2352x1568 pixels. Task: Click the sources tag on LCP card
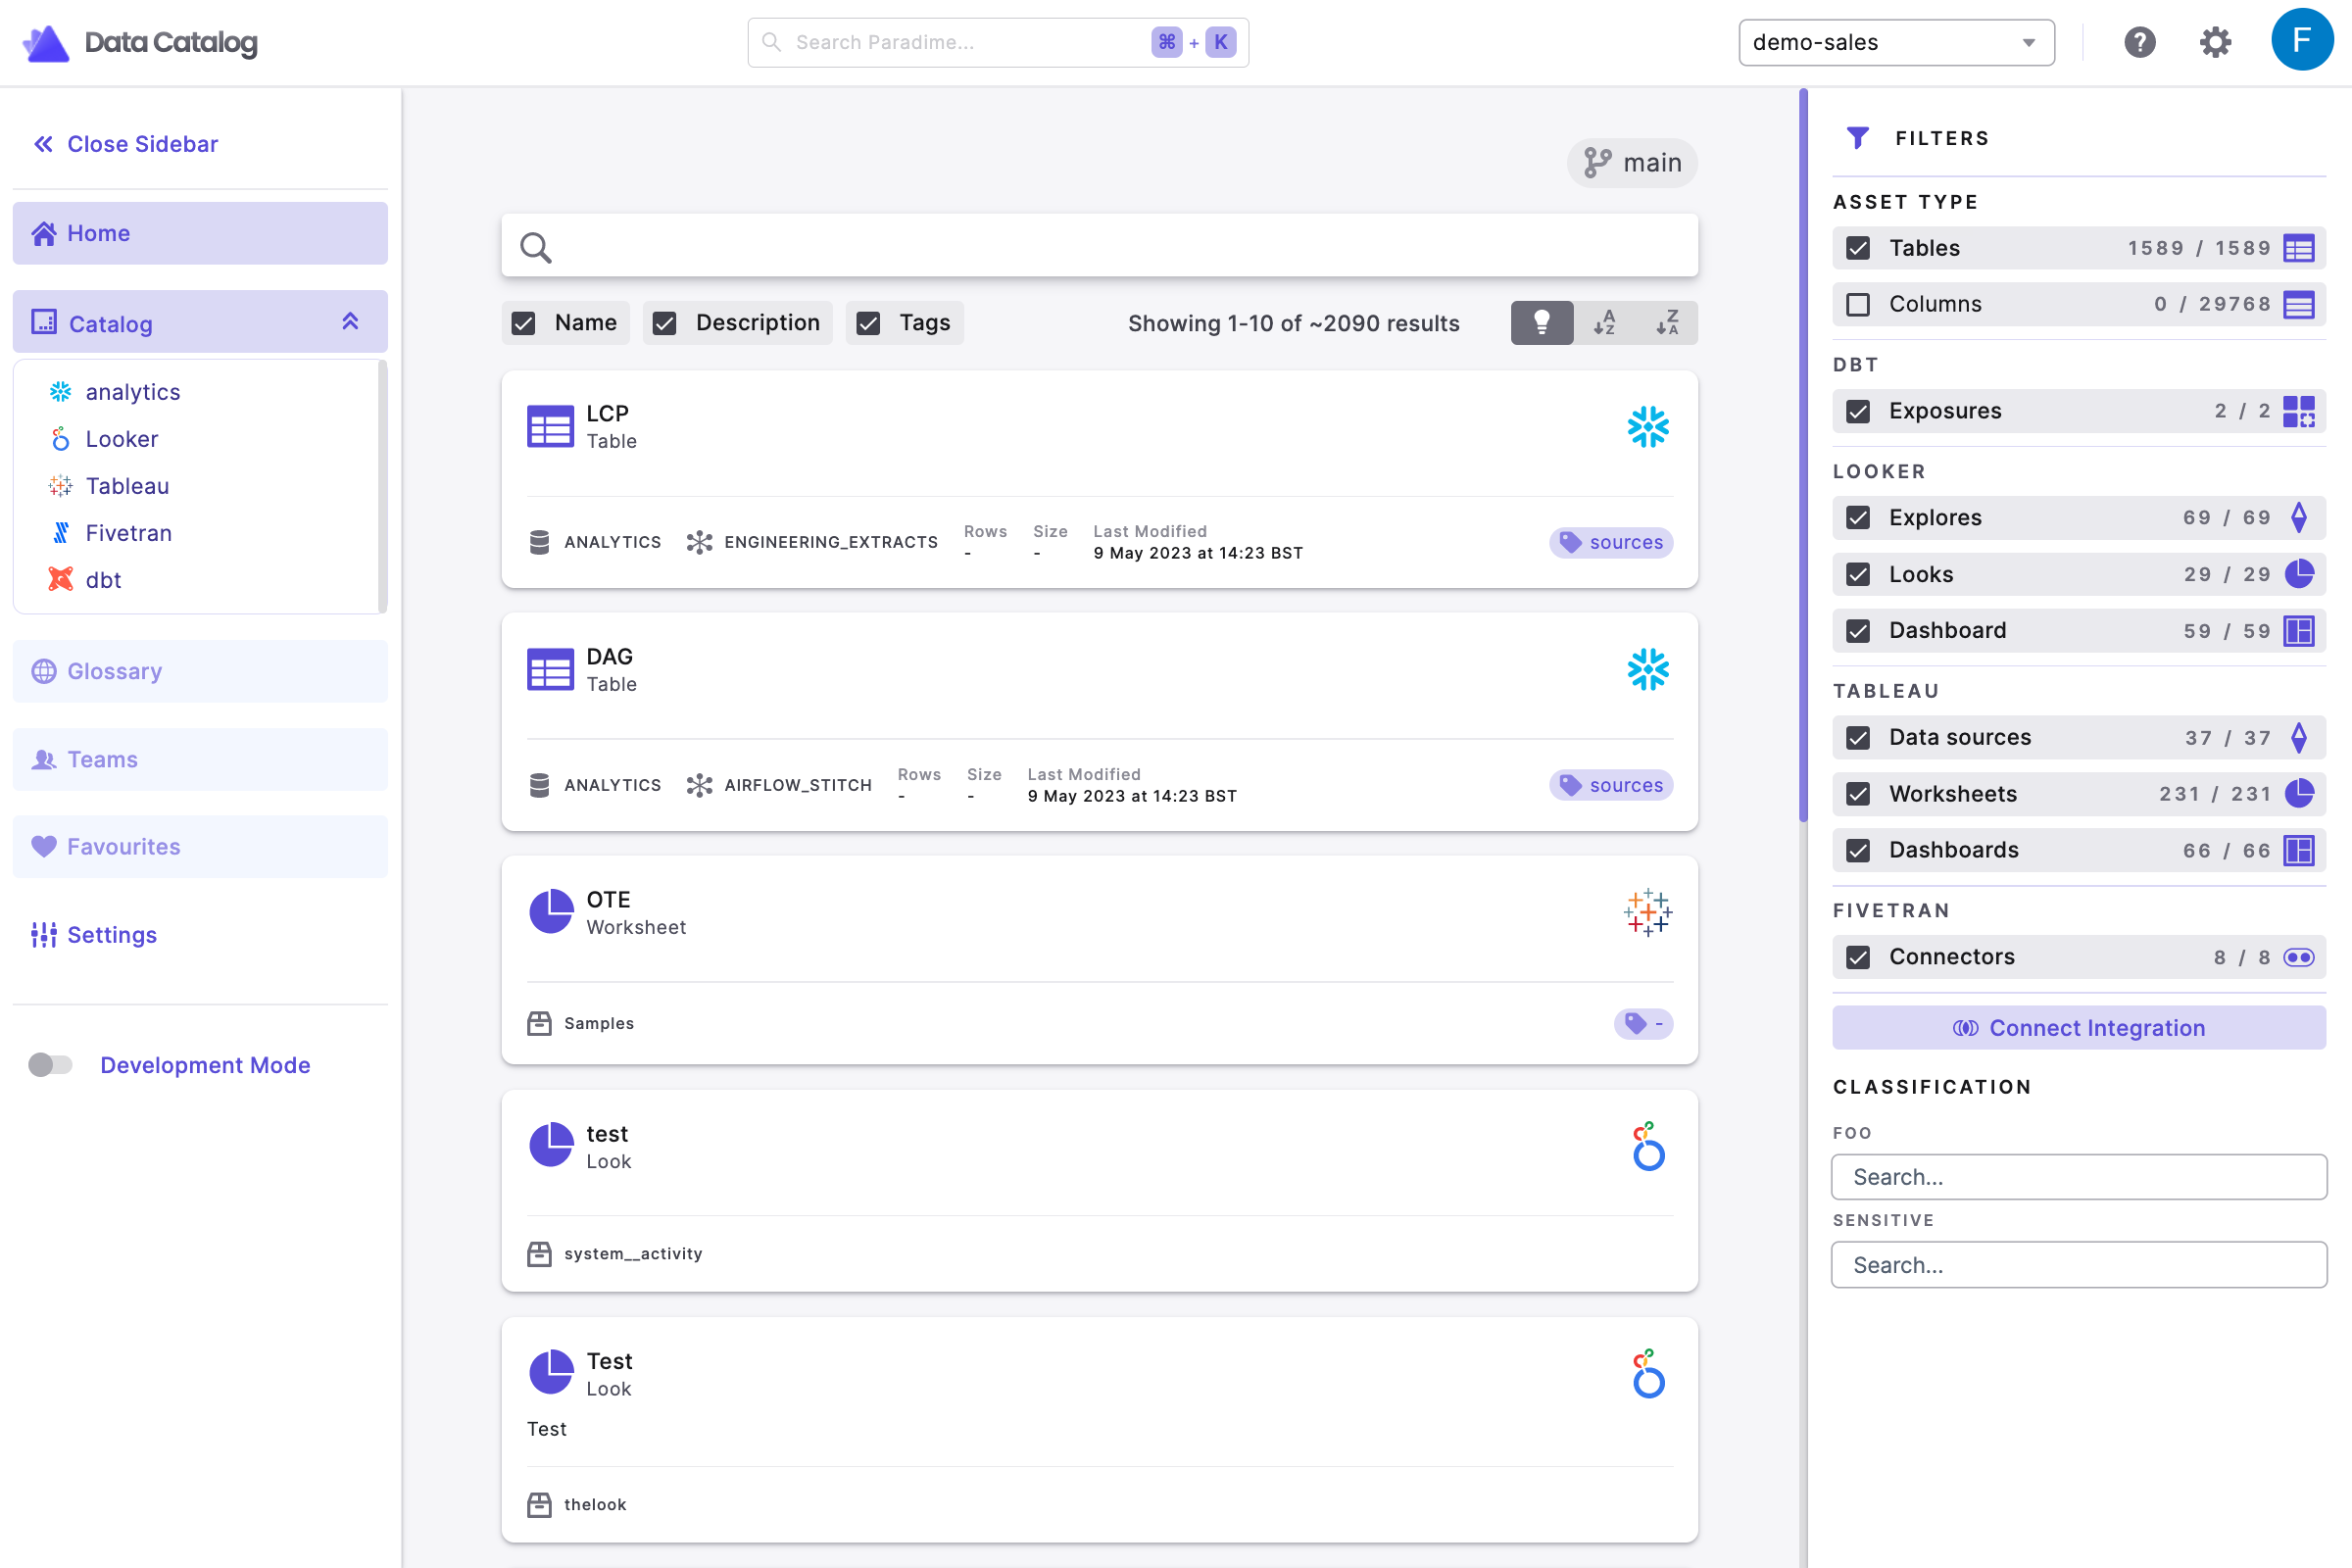[1611, 542]
